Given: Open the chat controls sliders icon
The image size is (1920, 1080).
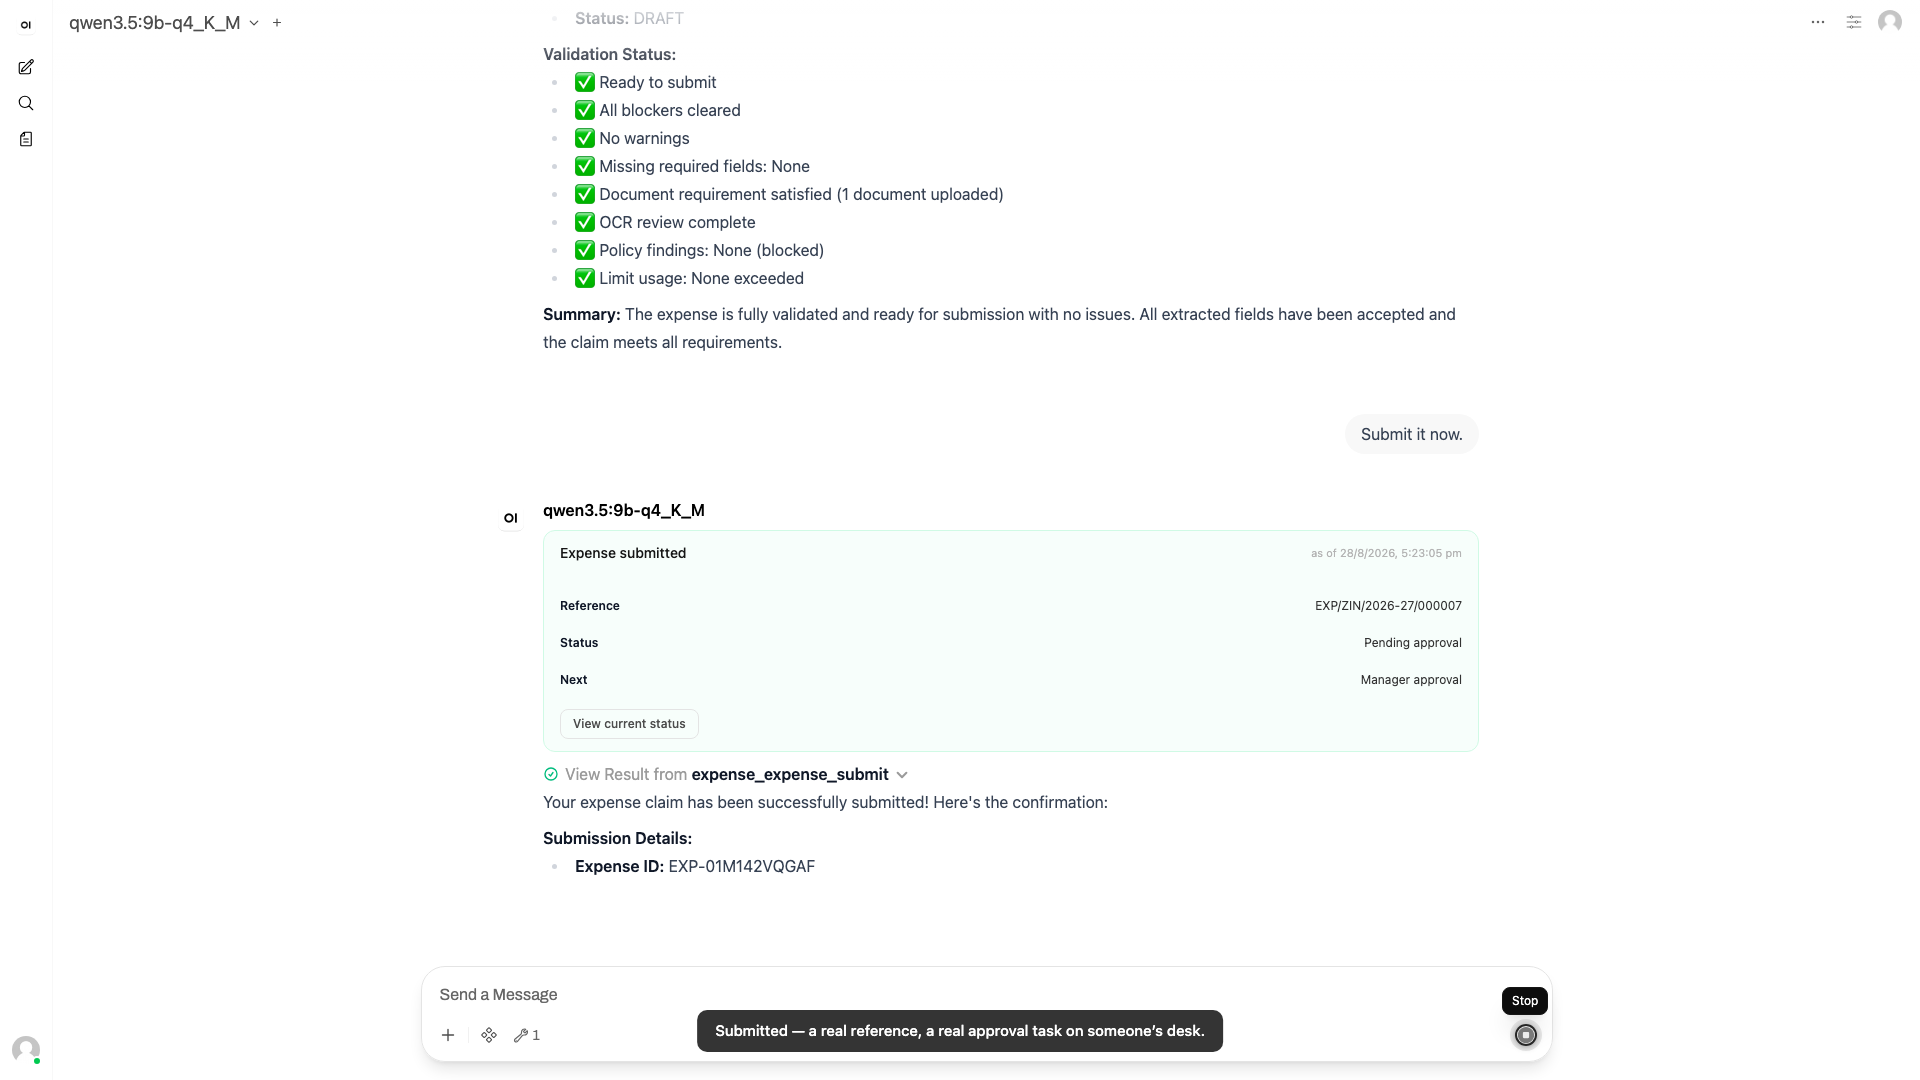Looking at the screenshot, I should point(1854,22).
